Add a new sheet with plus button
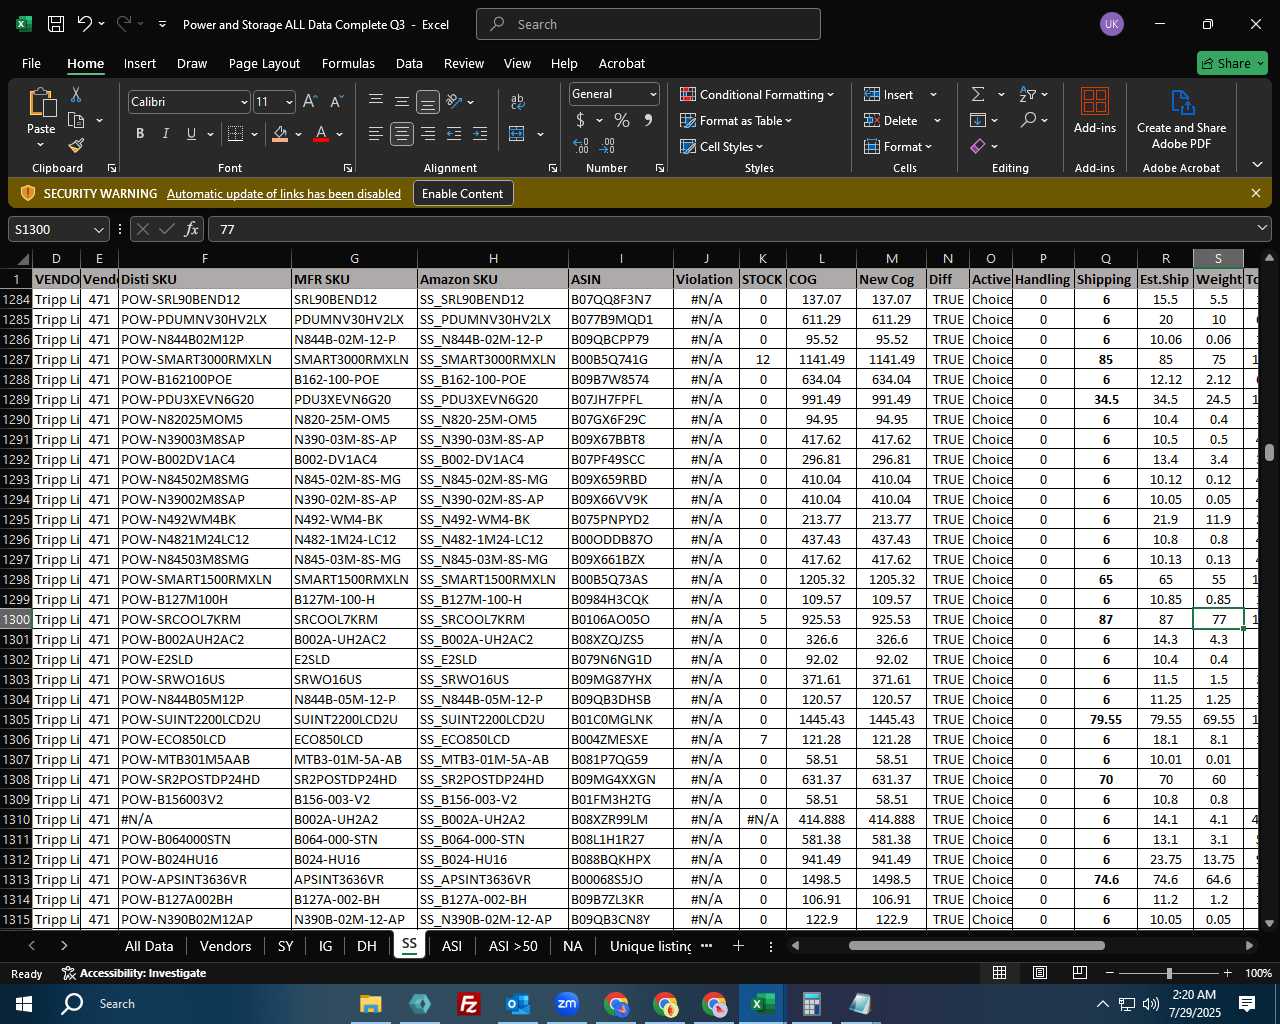 738,946
